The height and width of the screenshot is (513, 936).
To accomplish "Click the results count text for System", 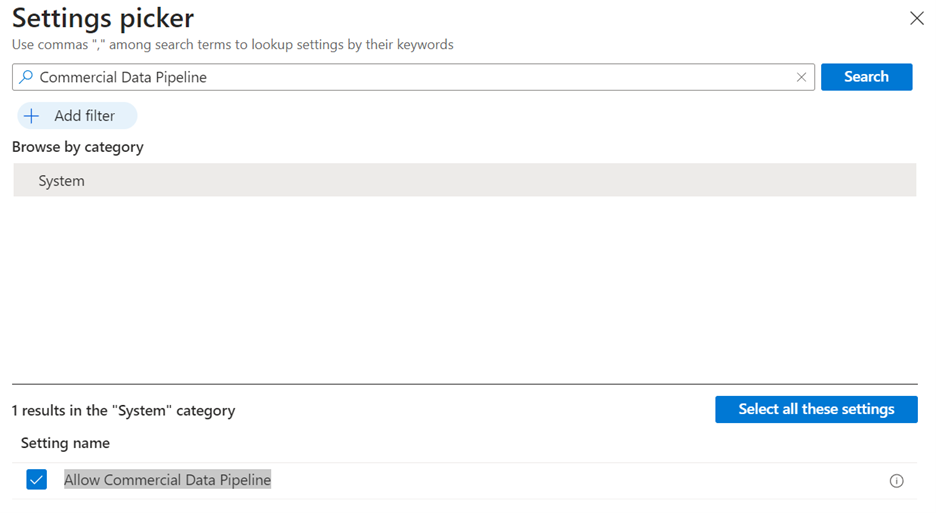I will pyautogui.click(x=123, y=410).
